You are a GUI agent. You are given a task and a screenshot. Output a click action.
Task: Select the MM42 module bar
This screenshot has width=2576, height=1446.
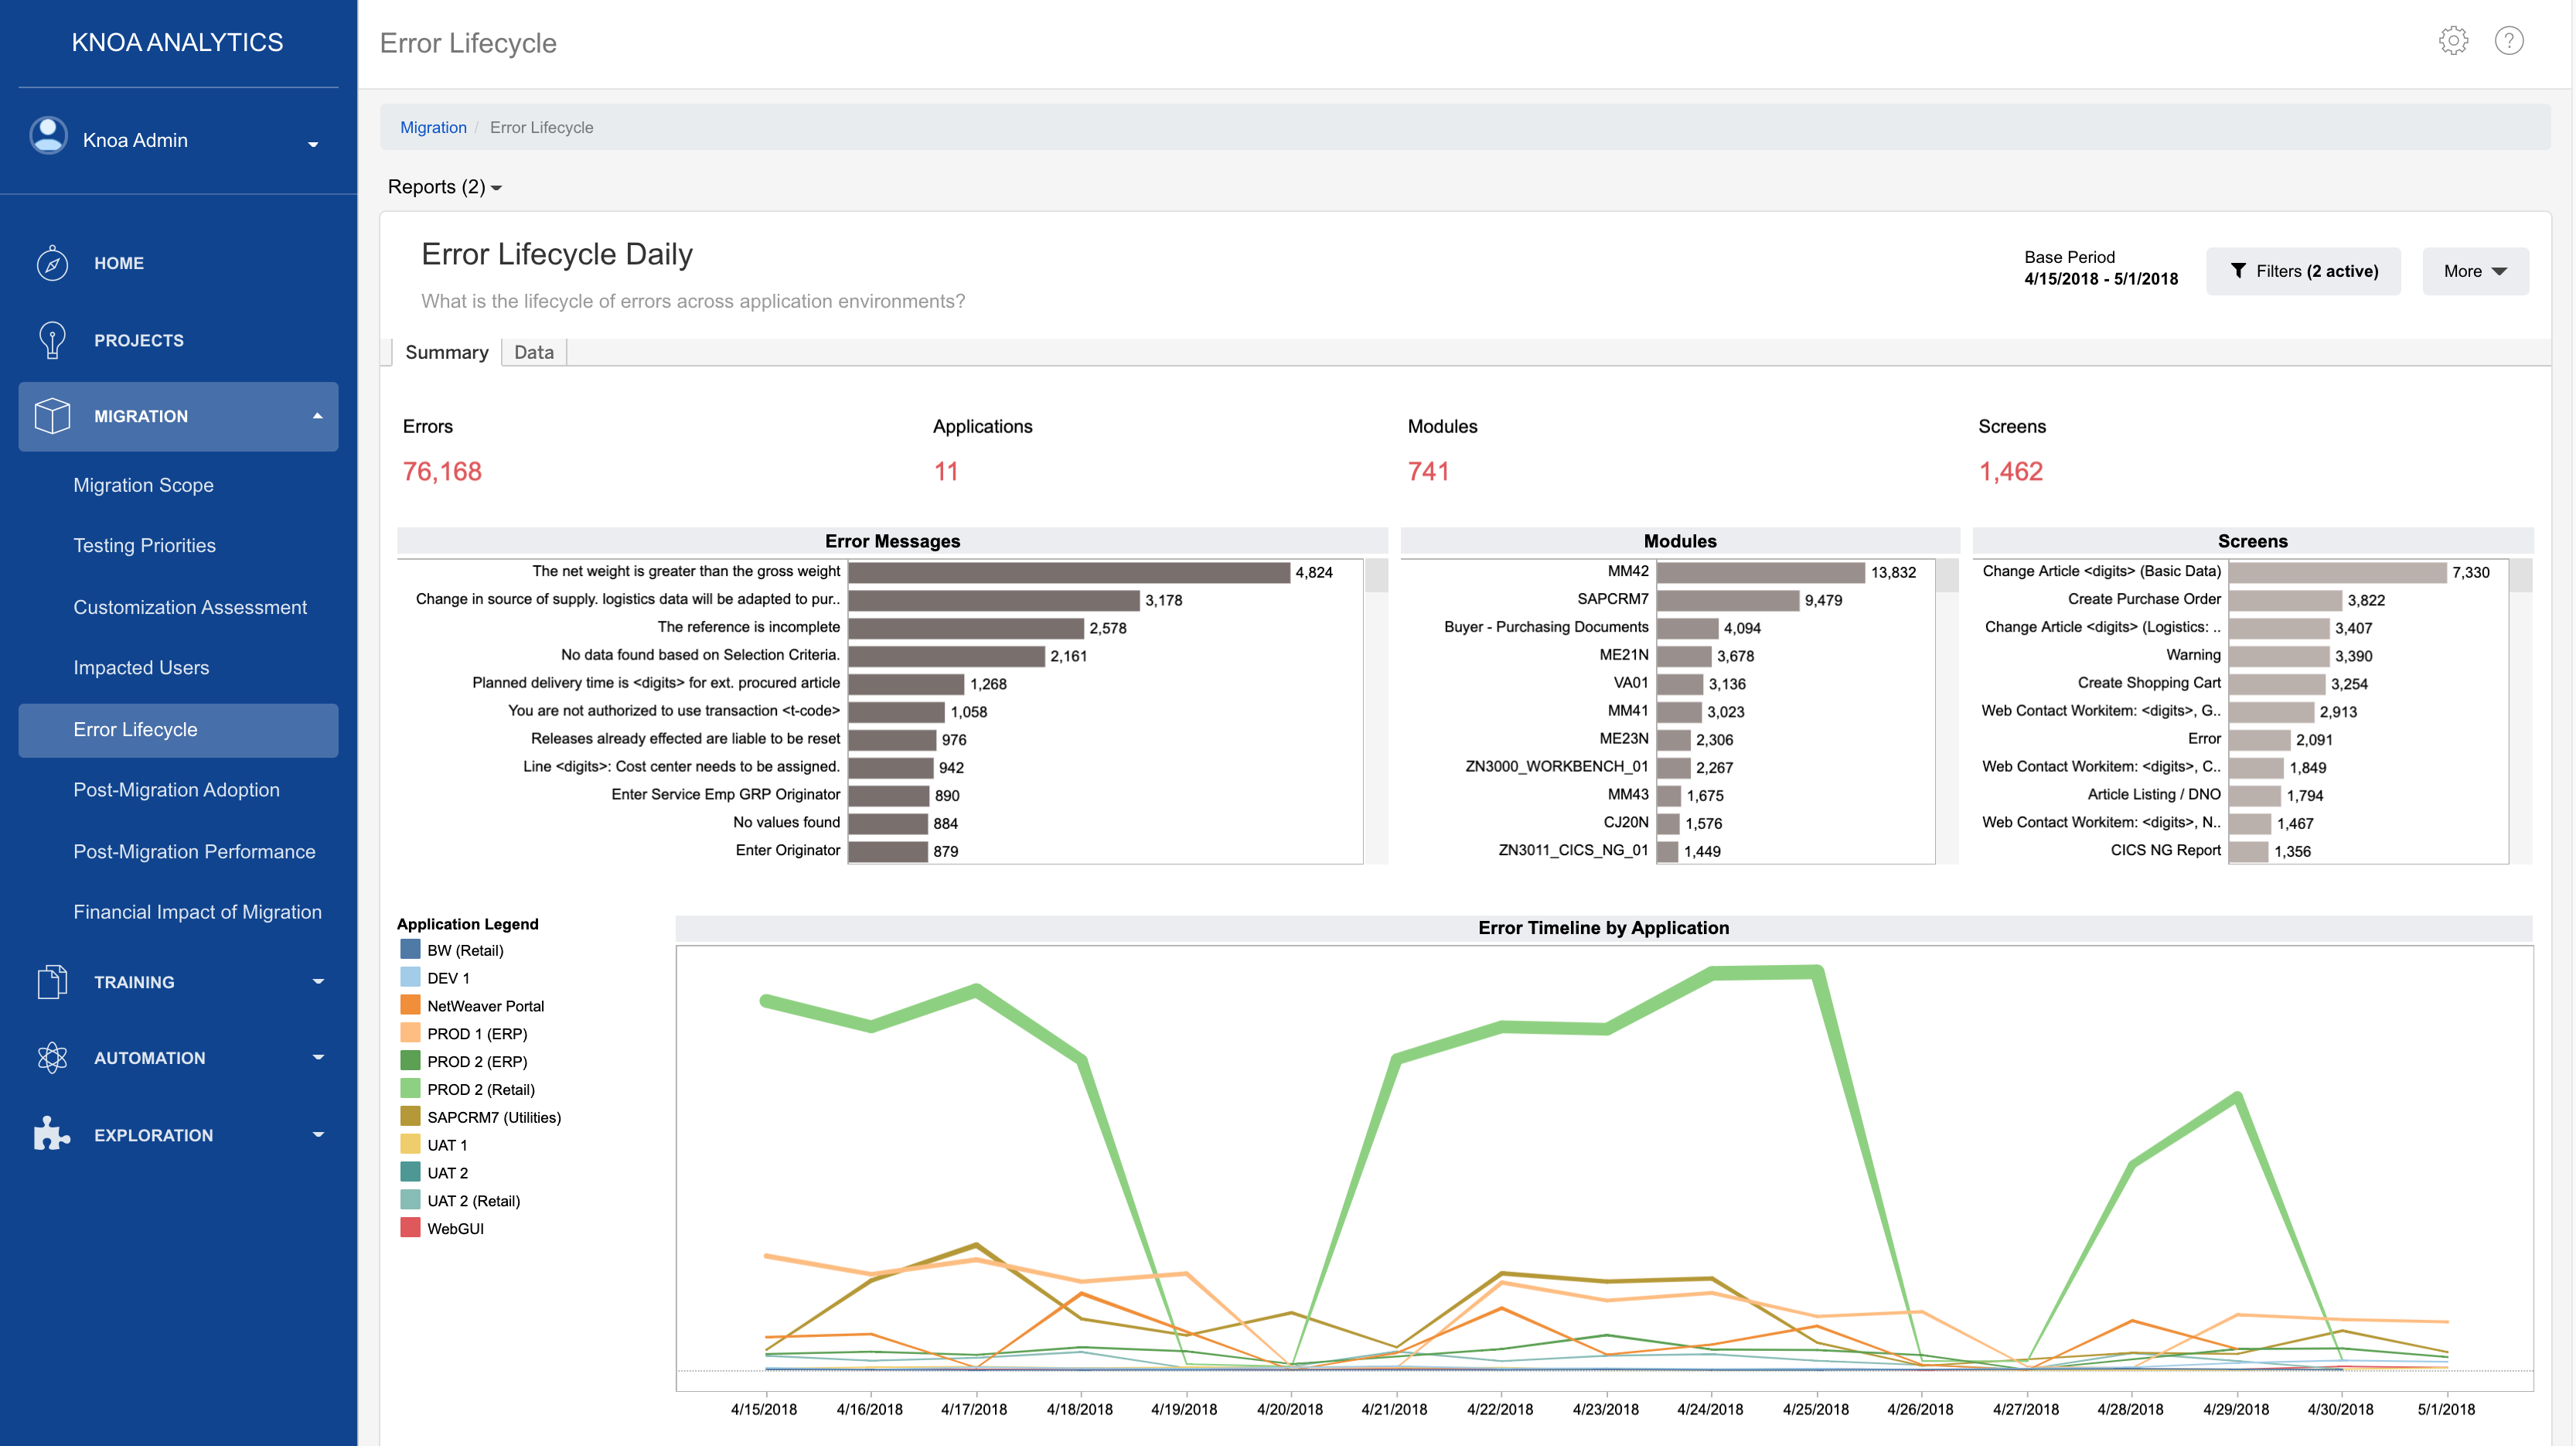1761,572
